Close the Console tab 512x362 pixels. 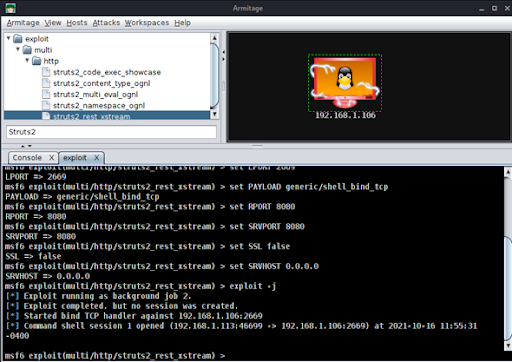[52, 158]
